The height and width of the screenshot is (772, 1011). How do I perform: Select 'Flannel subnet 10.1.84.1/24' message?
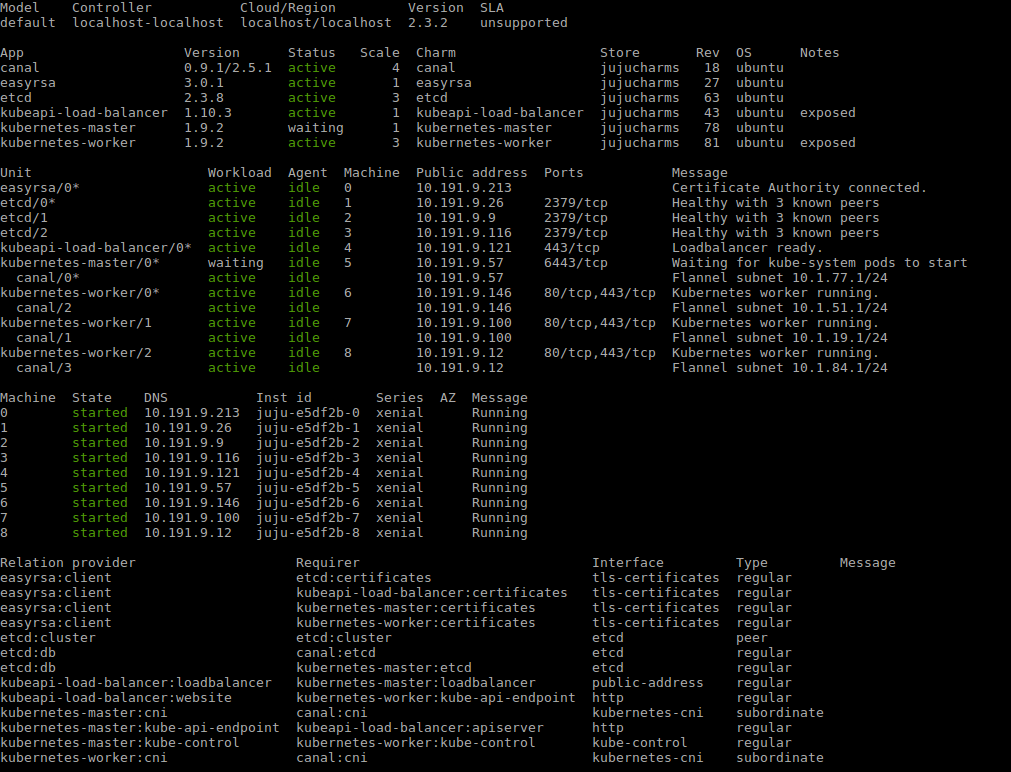point(780,368)
